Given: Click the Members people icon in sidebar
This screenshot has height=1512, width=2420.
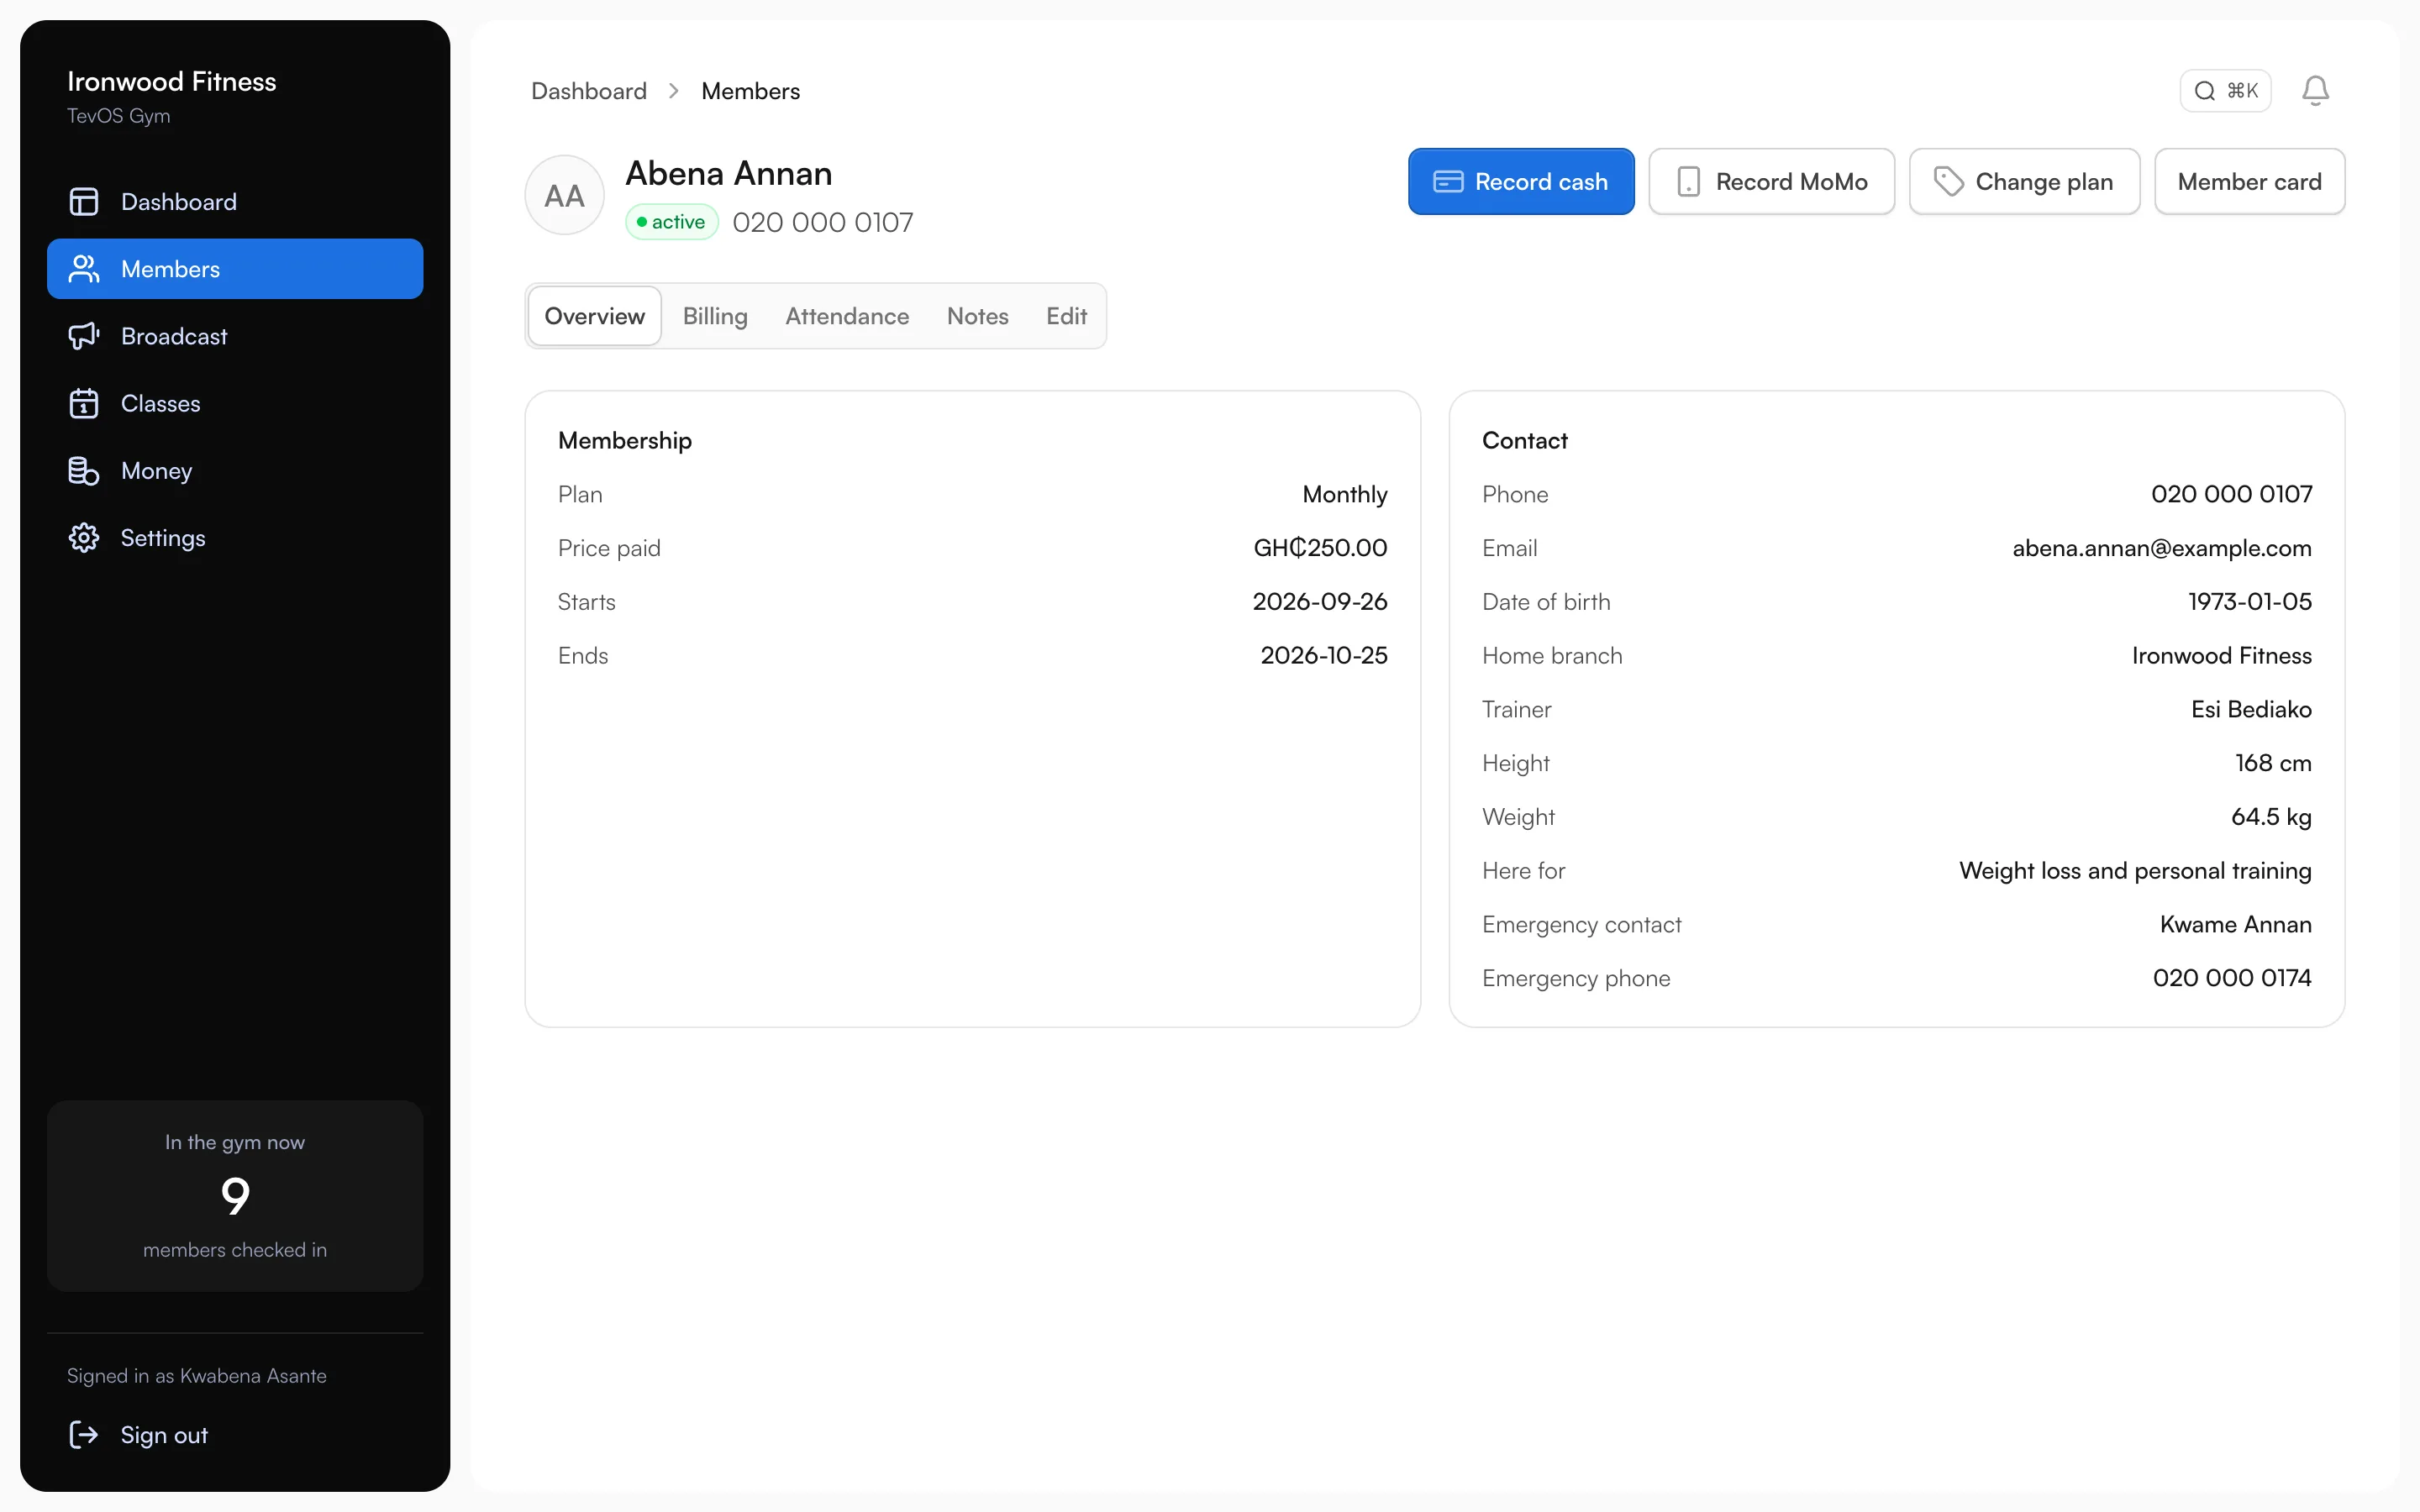Looking at the screenshot, I should pos(84,269).
